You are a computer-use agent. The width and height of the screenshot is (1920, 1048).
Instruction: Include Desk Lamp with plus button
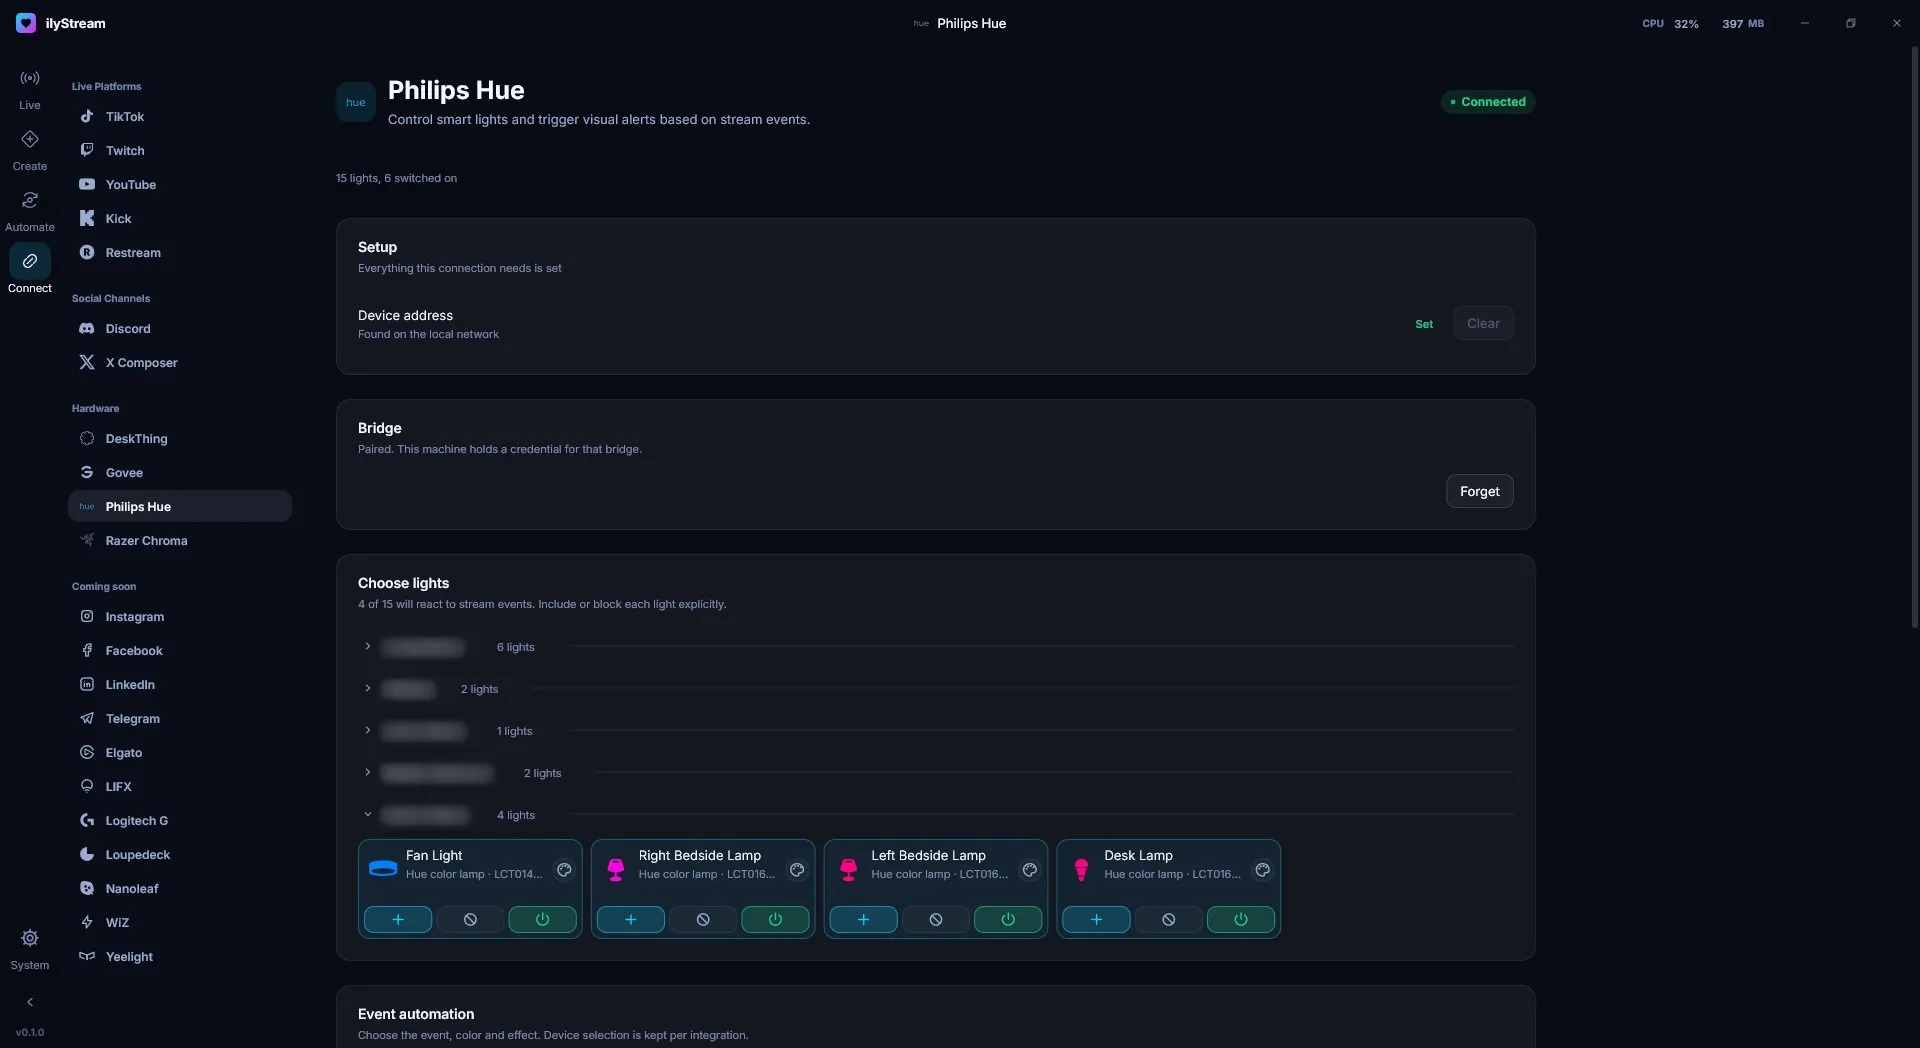(1096, 920)
